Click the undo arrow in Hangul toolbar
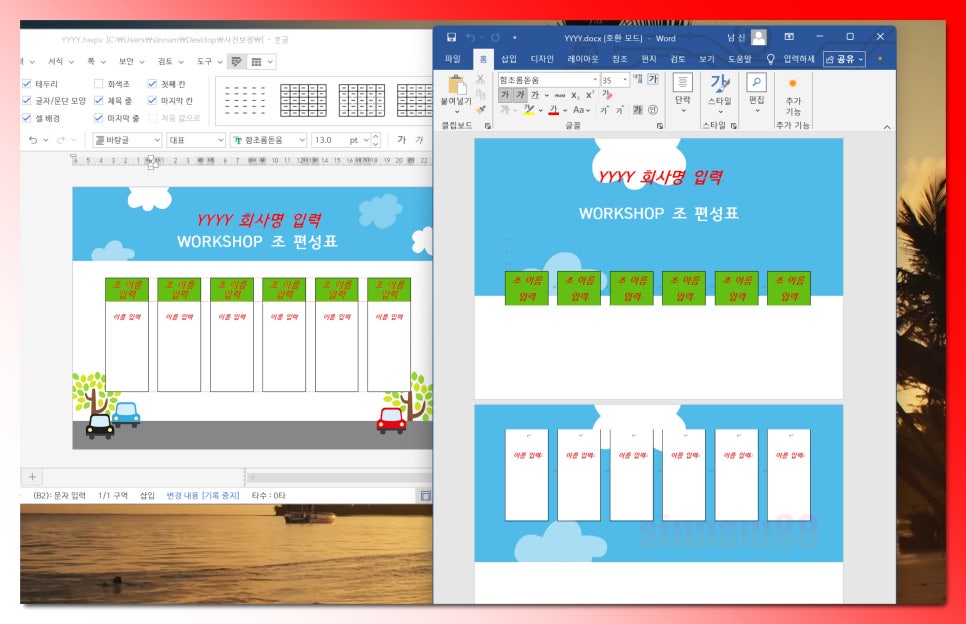966x624 pixels. click(32, 140)
